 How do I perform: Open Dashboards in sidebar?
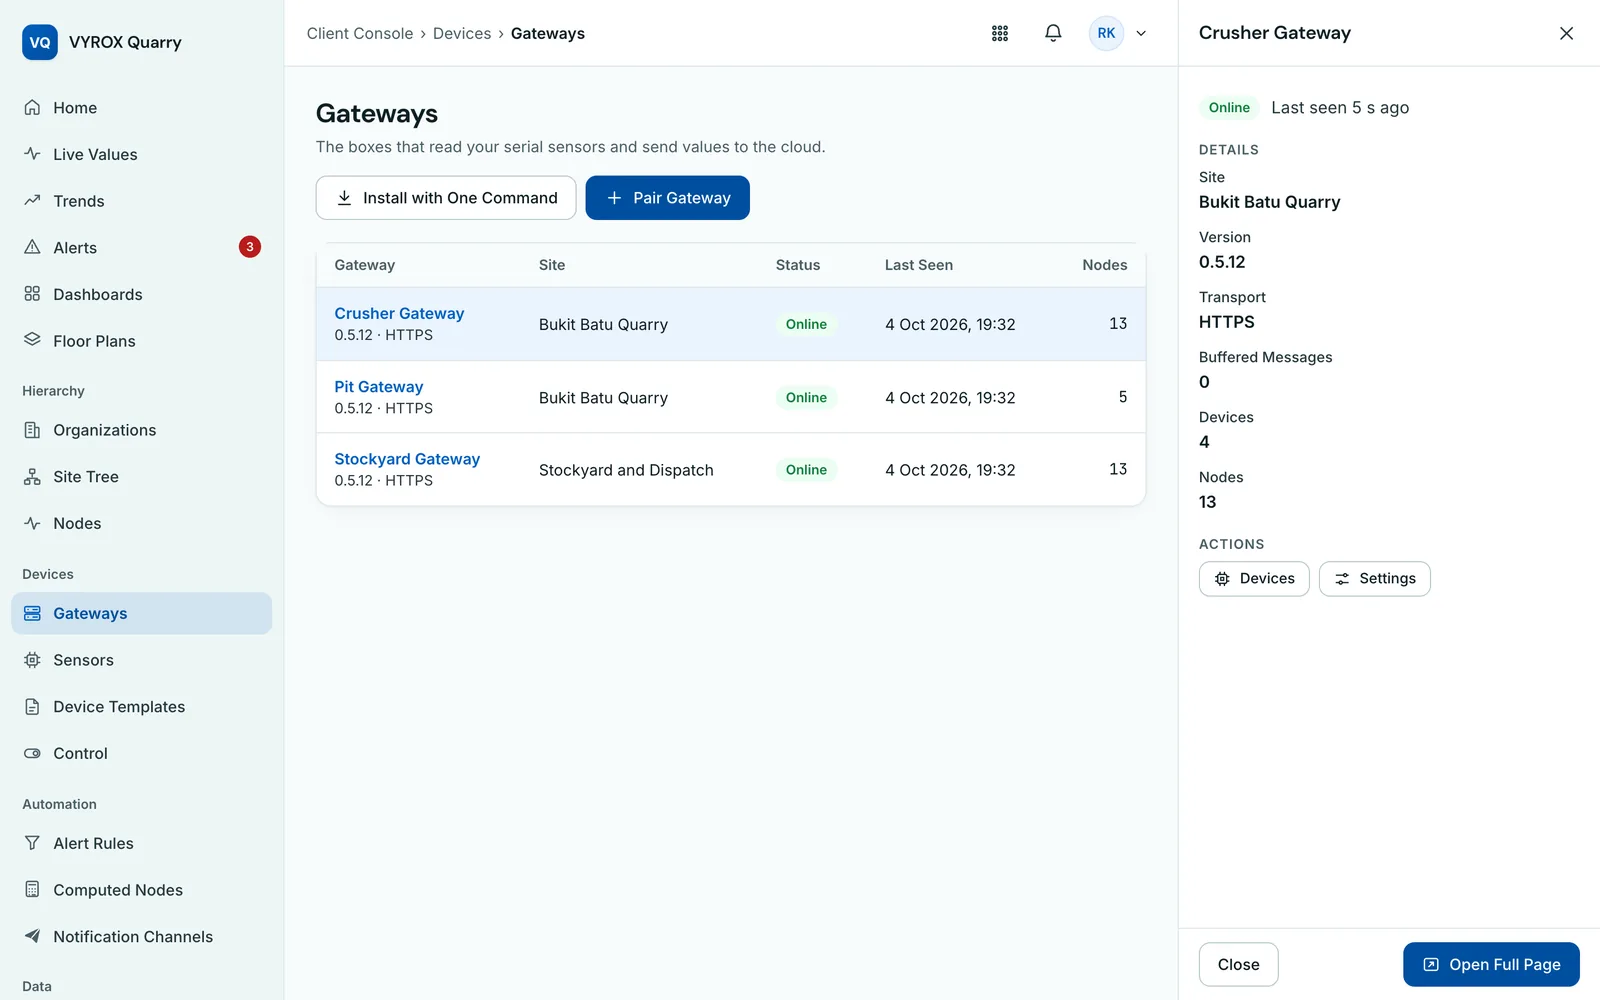[141, 294]
